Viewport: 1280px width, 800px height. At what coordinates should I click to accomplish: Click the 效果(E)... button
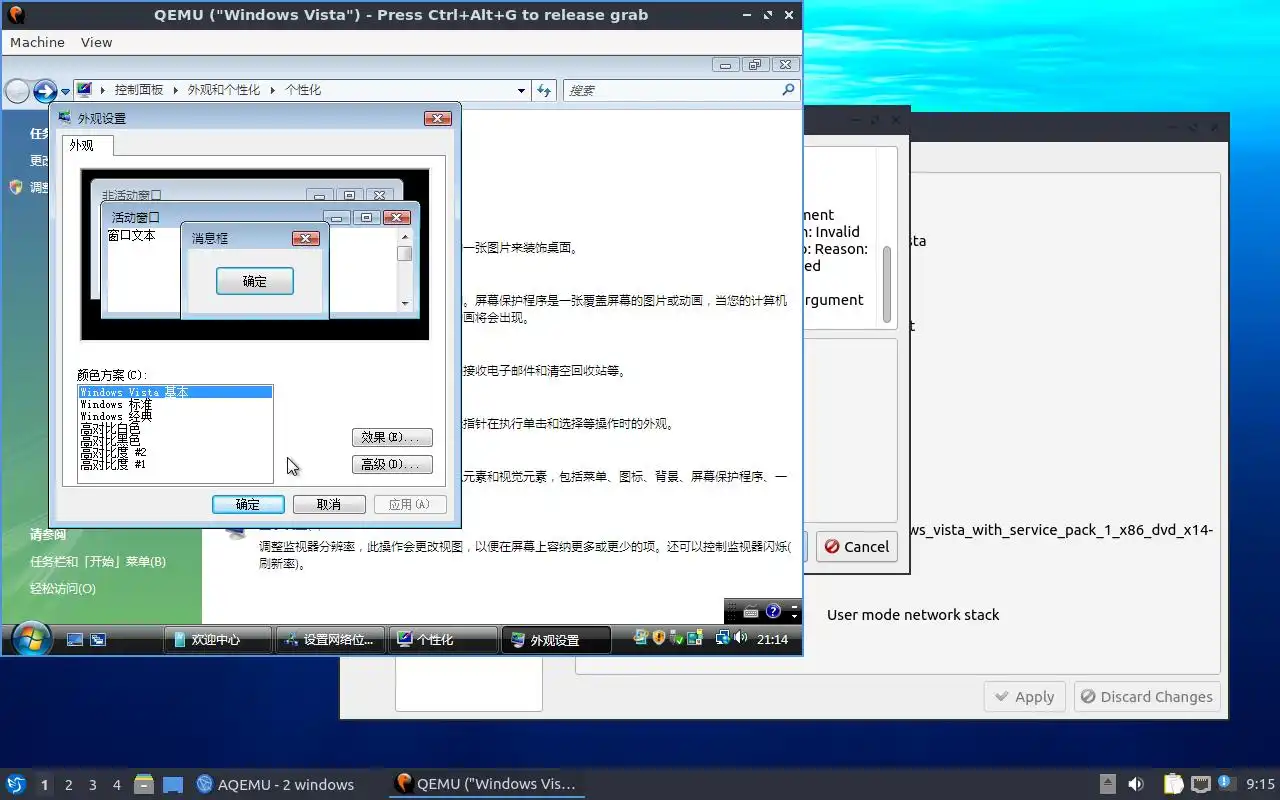click(x=392, y=437)
